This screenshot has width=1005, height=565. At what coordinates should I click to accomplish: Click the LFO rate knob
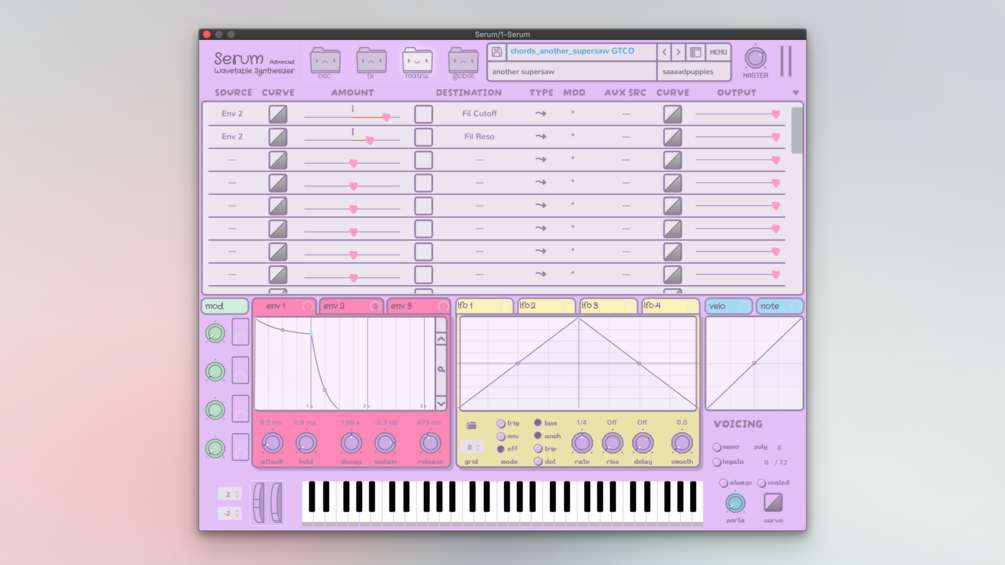click(581, 443)
